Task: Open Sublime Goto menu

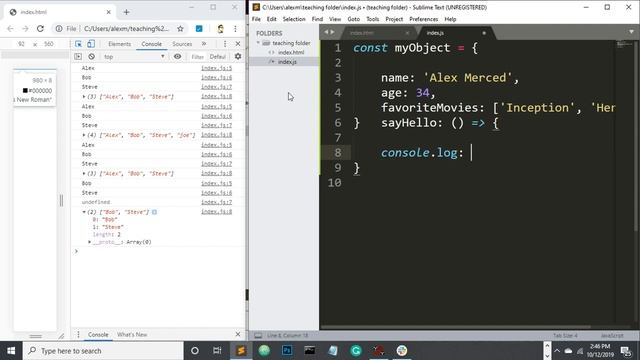Action: coord(353,19)
